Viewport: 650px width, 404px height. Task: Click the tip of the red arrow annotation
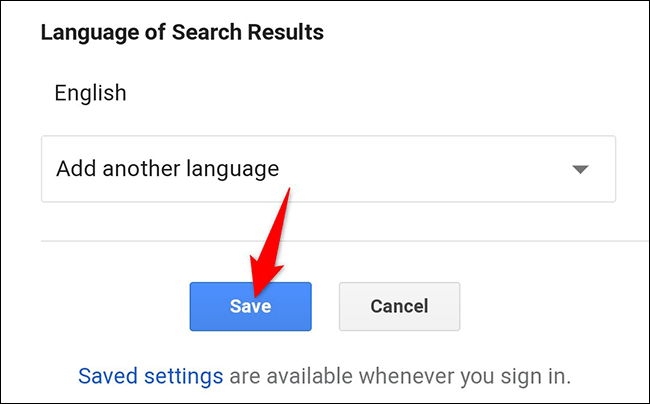click(x=257, y=283)
